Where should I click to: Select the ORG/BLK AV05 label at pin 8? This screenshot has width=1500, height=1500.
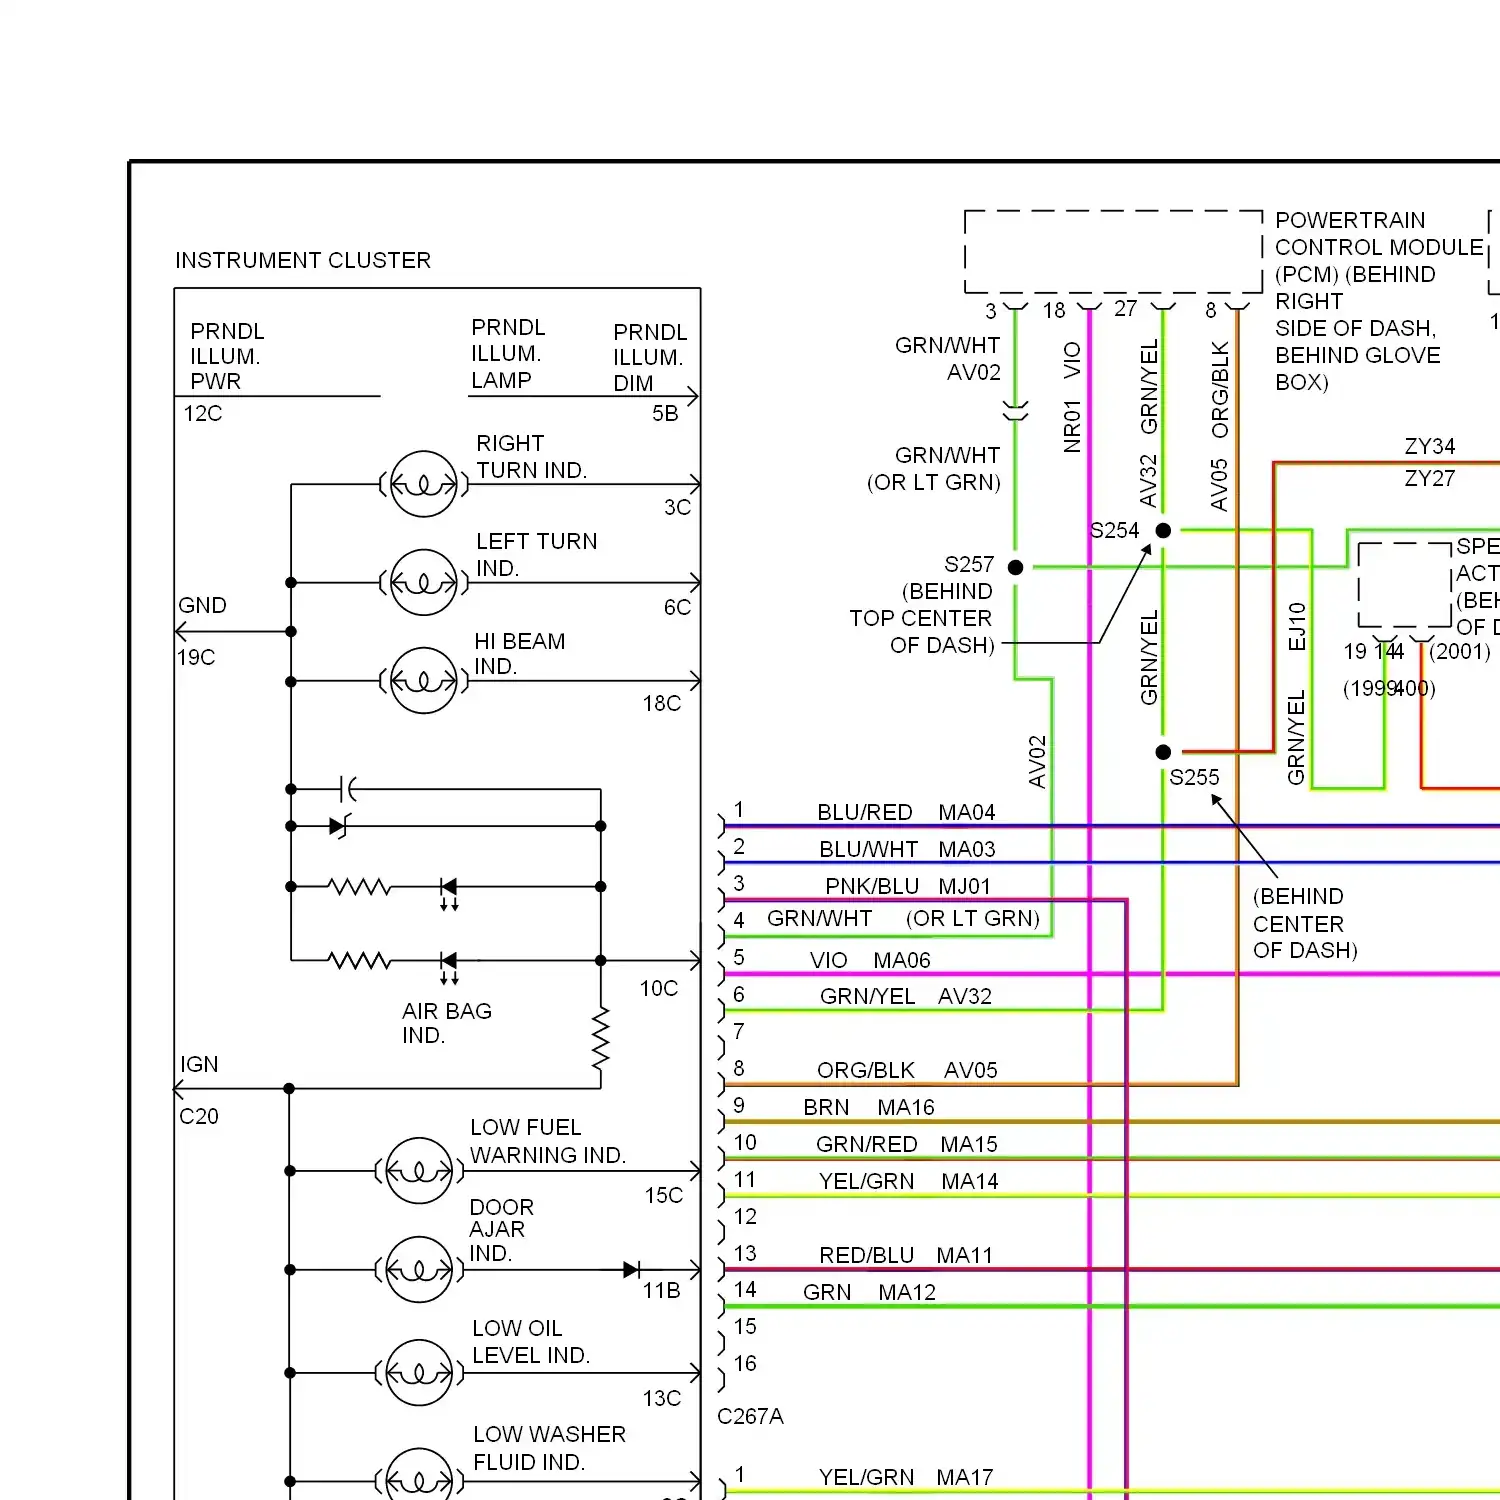click(x=907, y=1071)
